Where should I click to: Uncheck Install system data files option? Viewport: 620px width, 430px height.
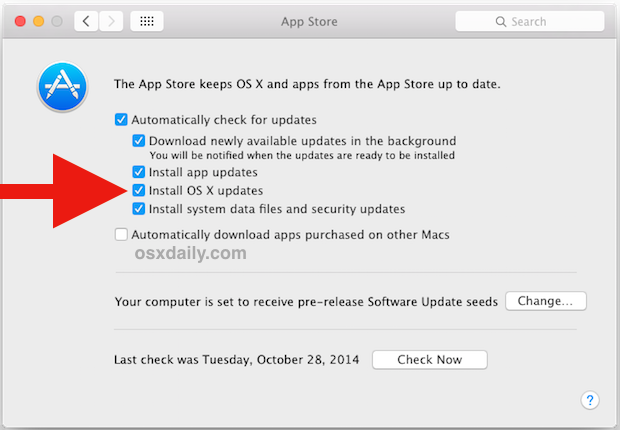point(139,209)
